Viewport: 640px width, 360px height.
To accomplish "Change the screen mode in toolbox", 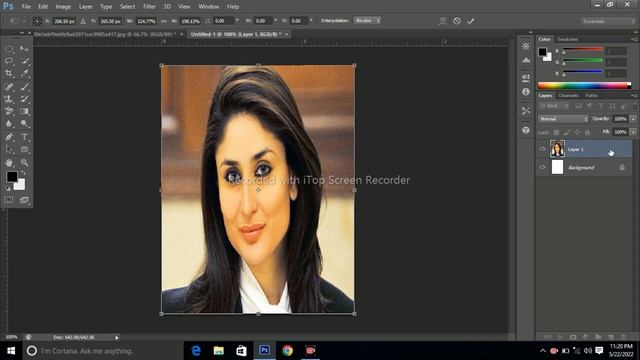I will tap(24, 200).
